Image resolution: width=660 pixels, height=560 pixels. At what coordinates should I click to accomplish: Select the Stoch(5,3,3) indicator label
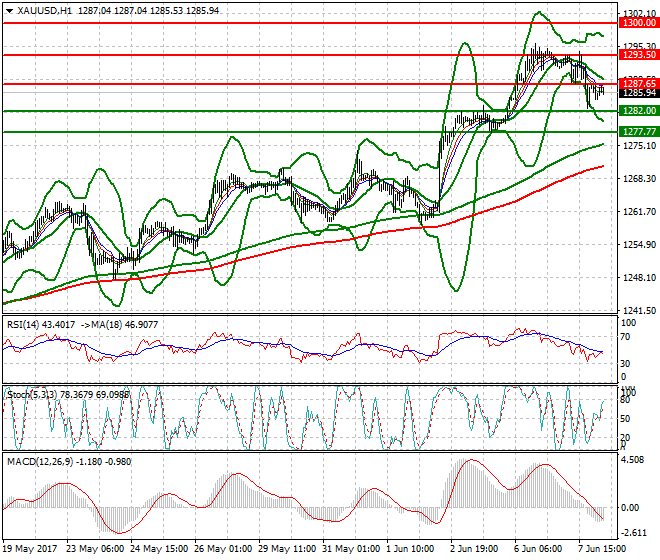point(68,395)
